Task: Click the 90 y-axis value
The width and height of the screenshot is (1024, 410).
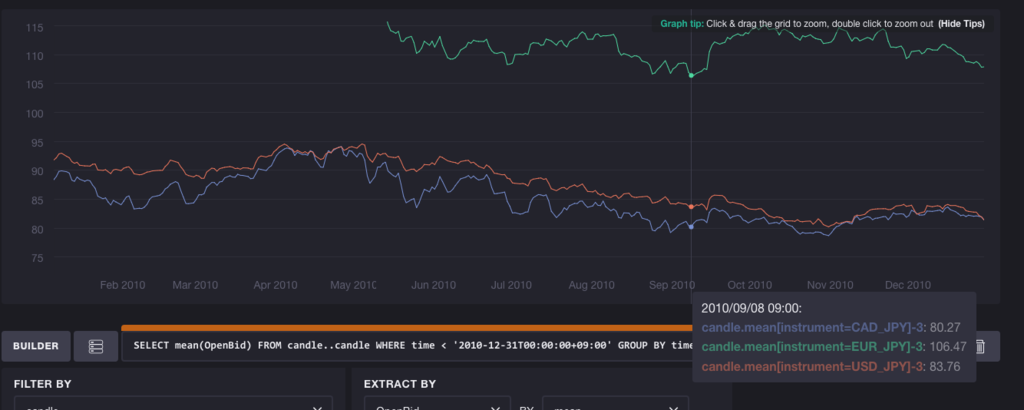Action: (x=37, y=171)
